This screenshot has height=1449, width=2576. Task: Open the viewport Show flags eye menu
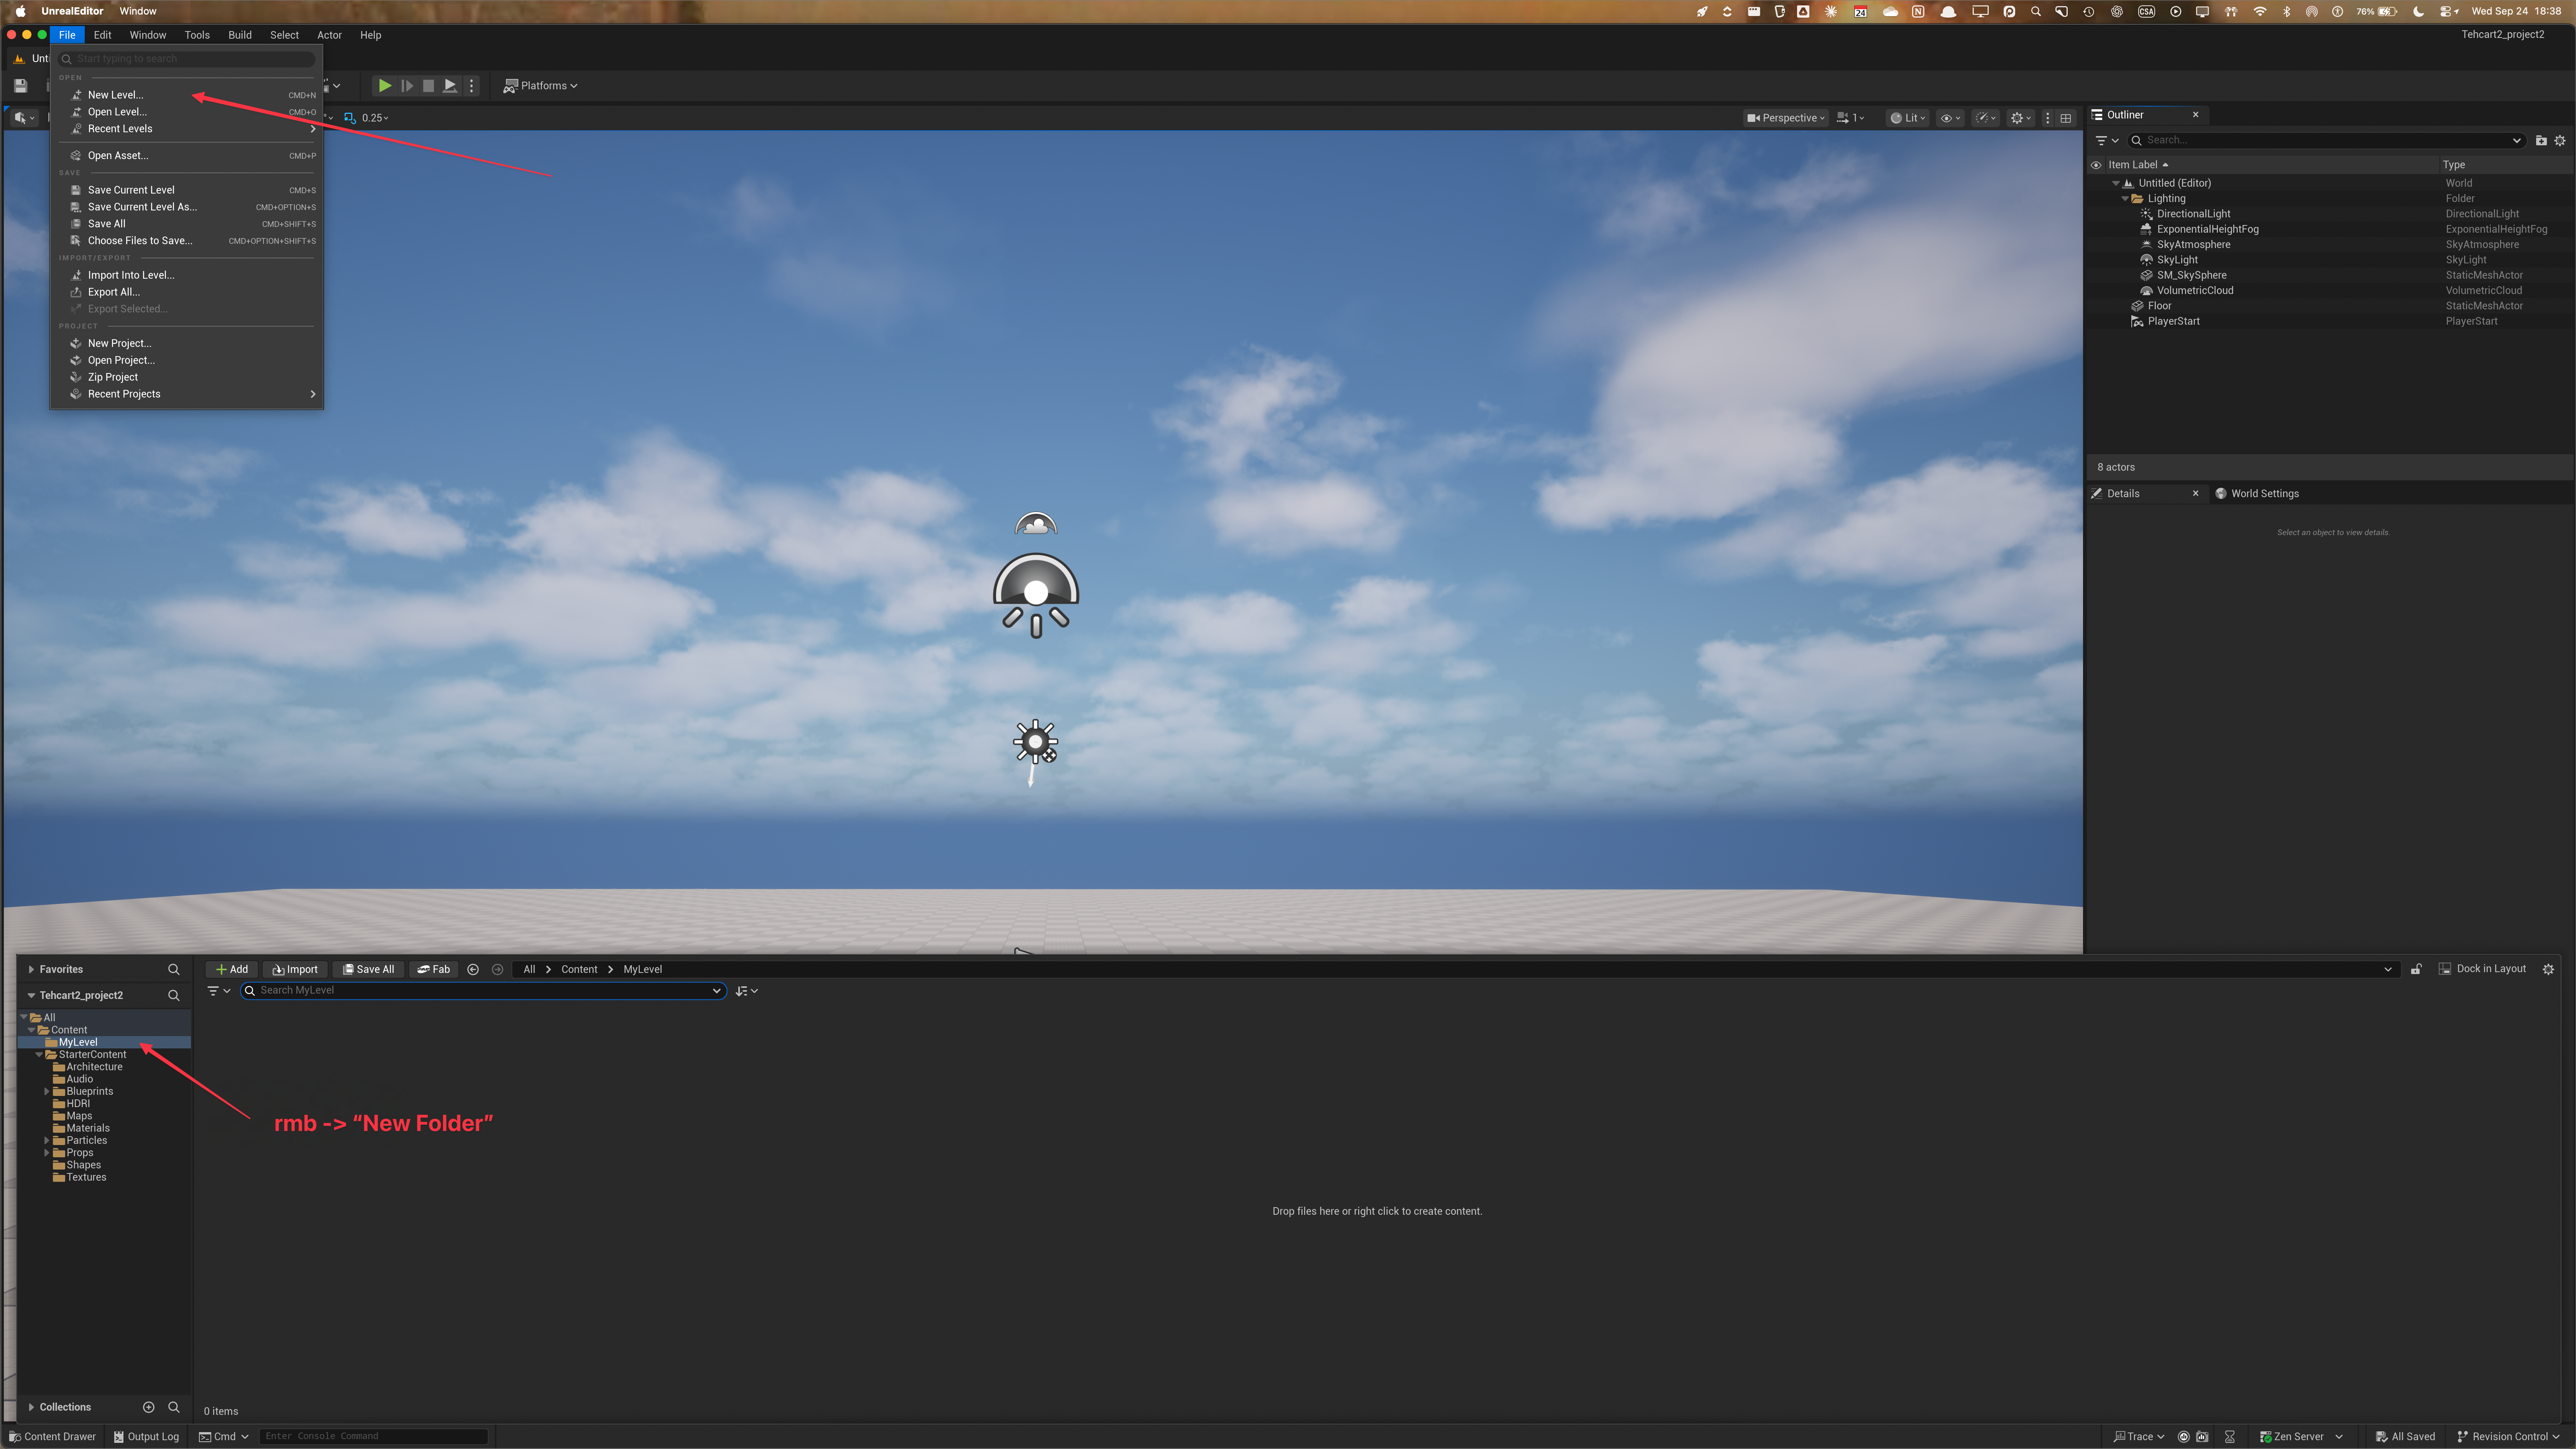(x=1950, y=118)
